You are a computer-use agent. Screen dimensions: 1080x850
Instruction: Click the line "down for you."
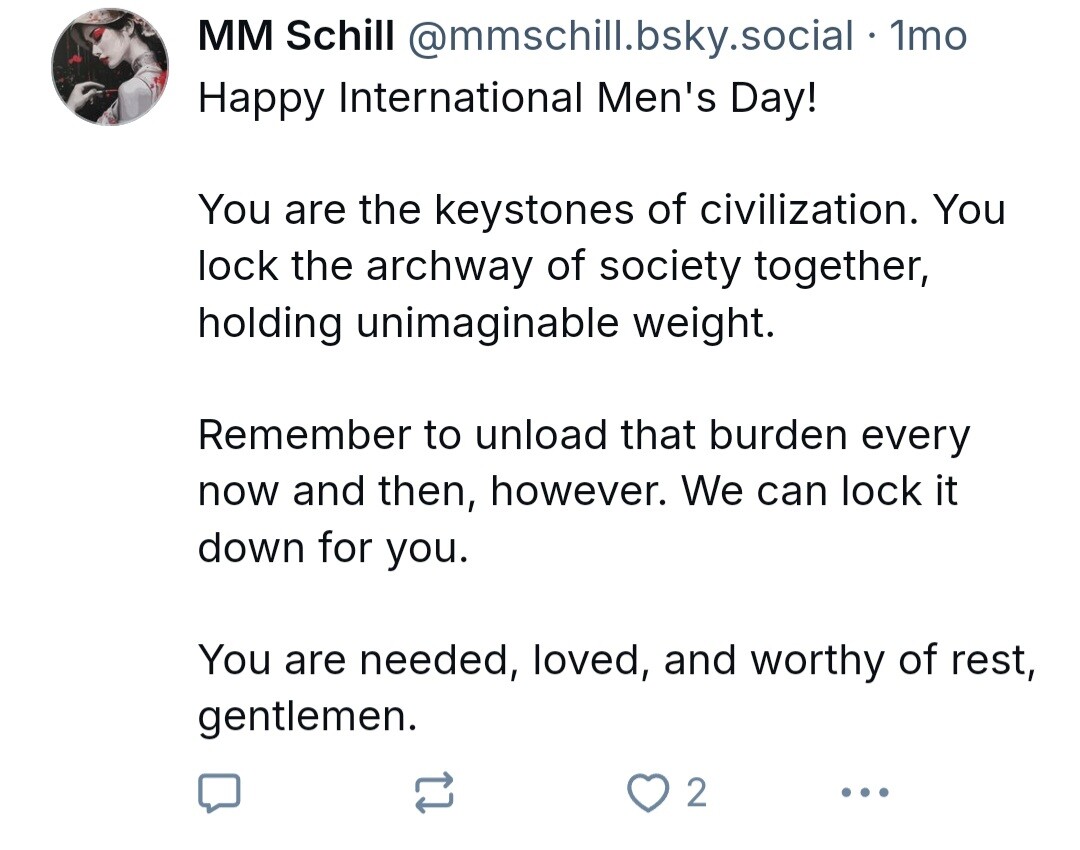(x=333, y=548)
